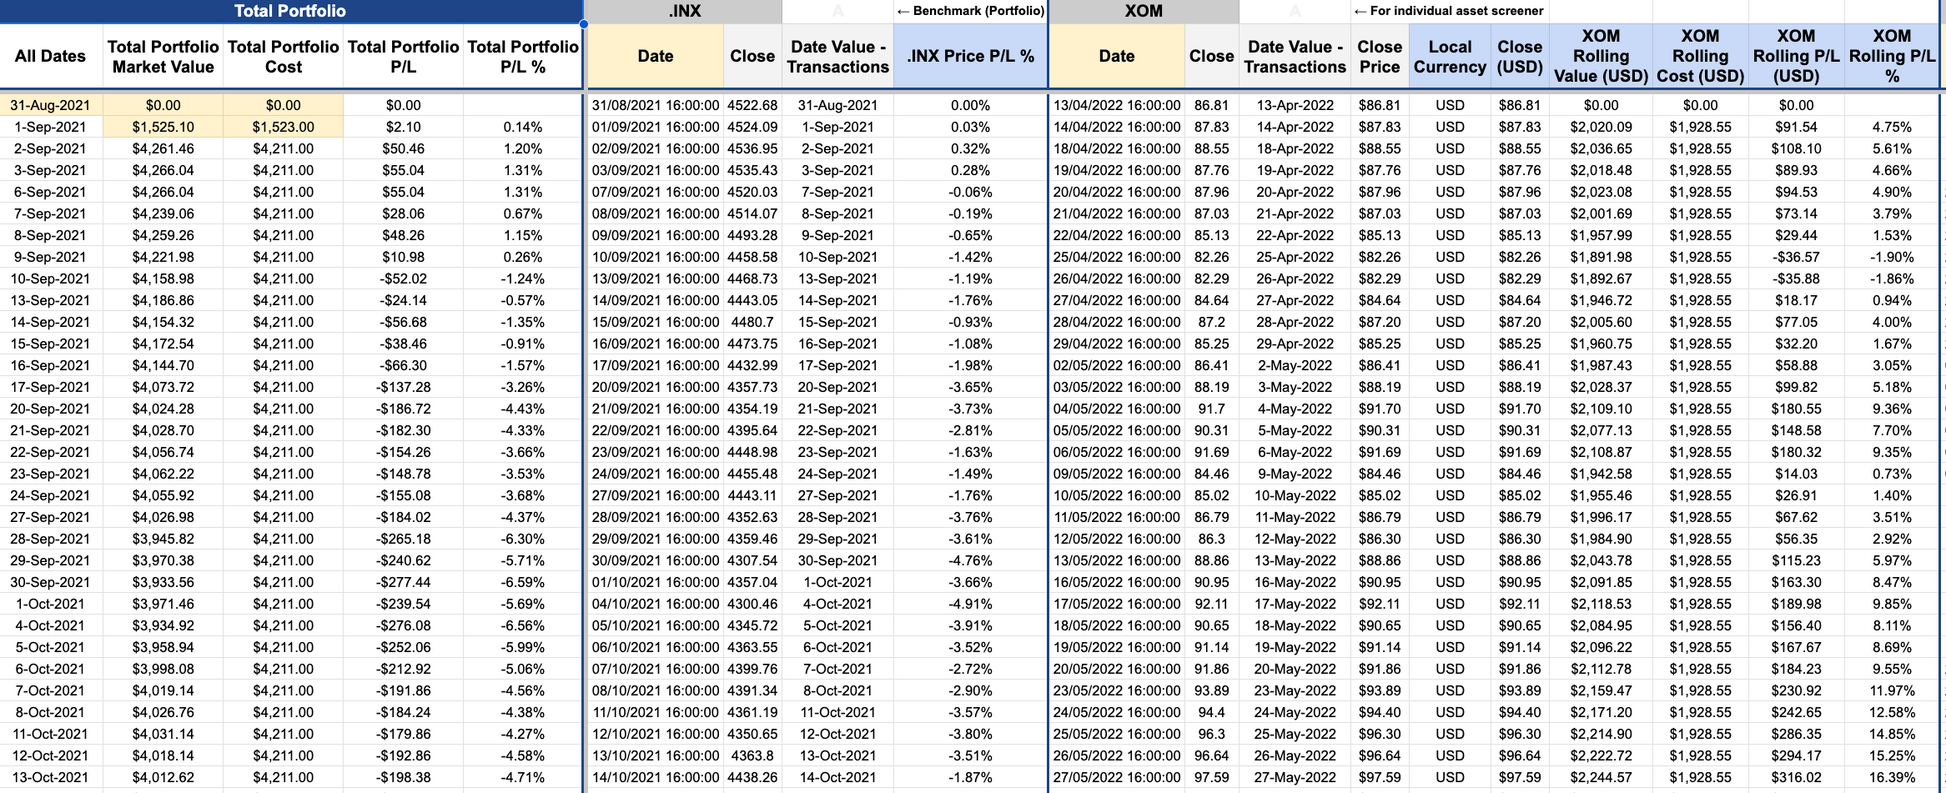Click Total Portfolio P/L % column header
The width and height of the screenshot is (1946, 793).
point(523,57)
